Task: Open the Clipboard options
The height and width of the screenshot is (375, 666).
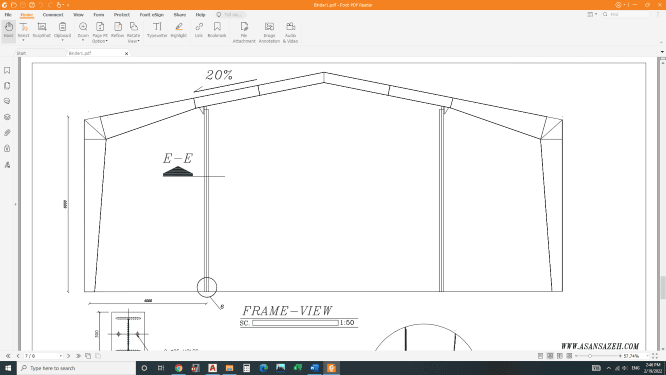Action: (62, 31)
